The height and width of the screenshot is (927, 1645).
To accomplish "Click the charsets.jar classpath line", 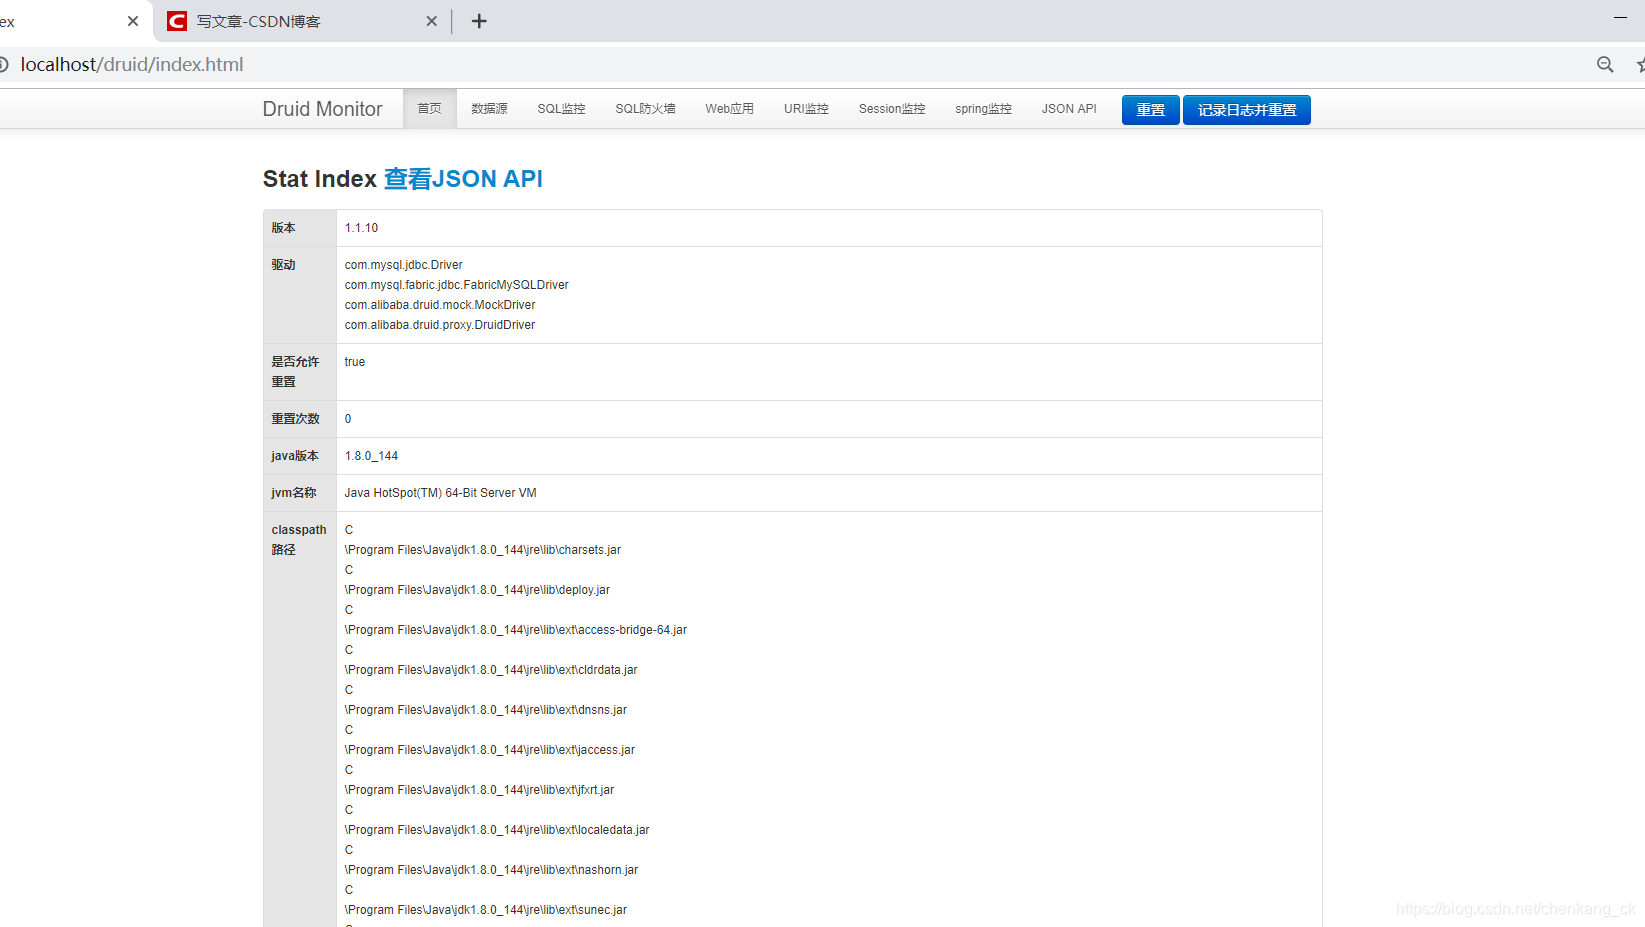I will (x=483, y=550).
